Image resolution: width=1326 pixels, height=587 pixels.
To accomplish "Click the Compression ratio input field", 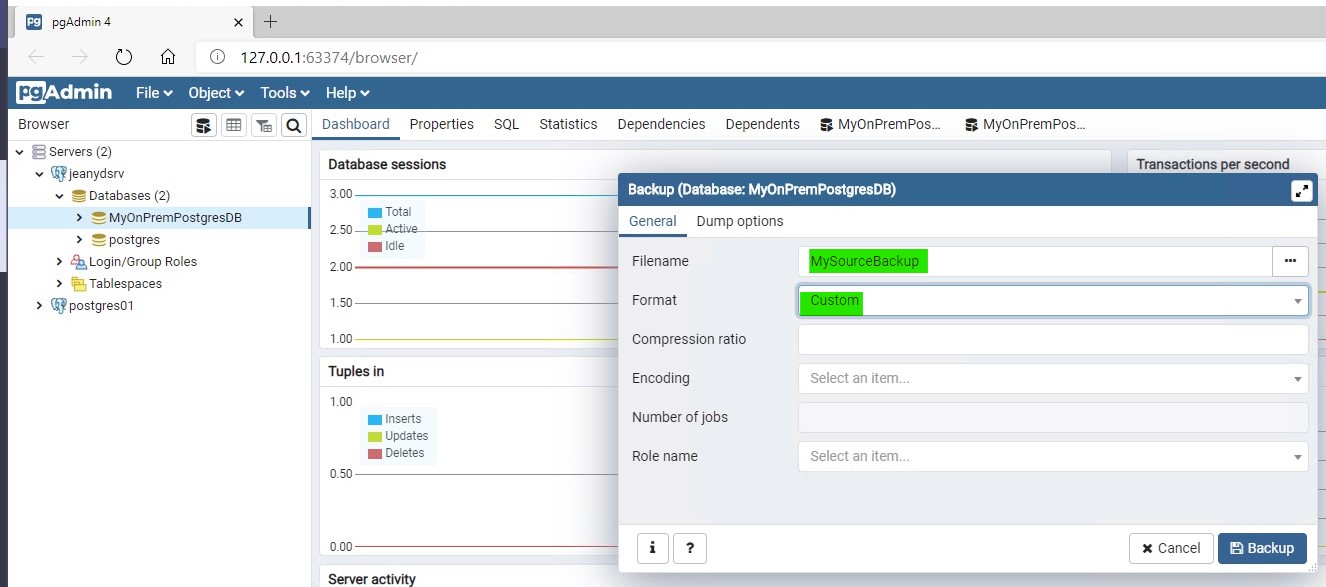I will pos(1053,339).
